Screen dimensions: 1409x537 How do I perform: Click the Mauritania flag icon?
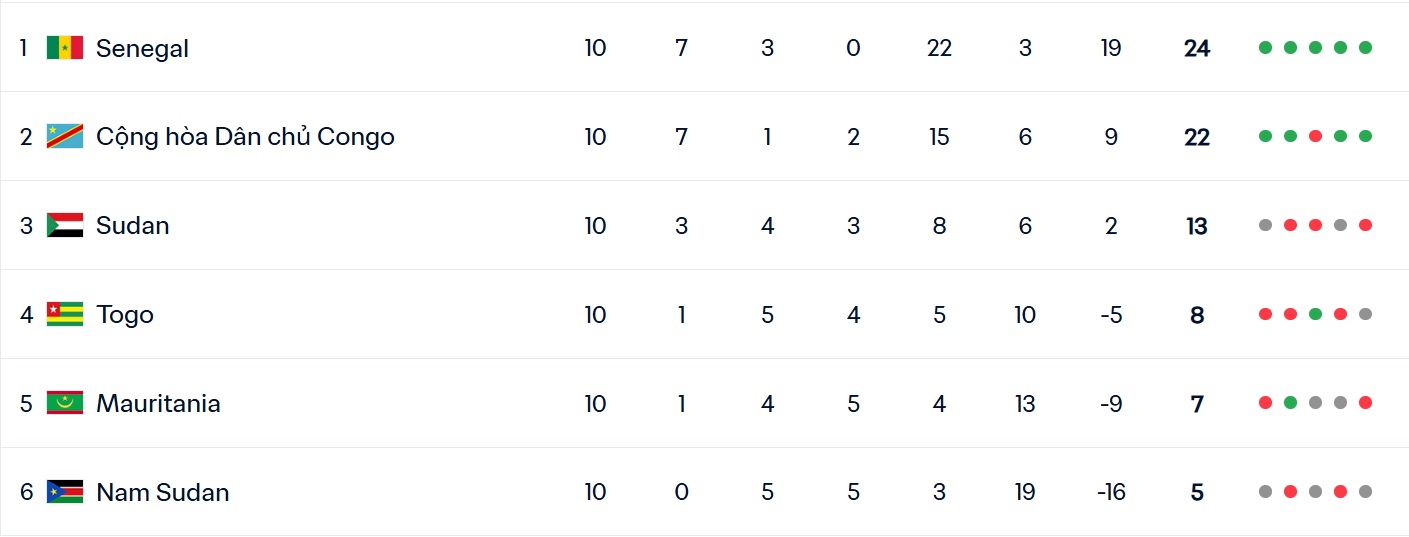(x=65, y=404)
